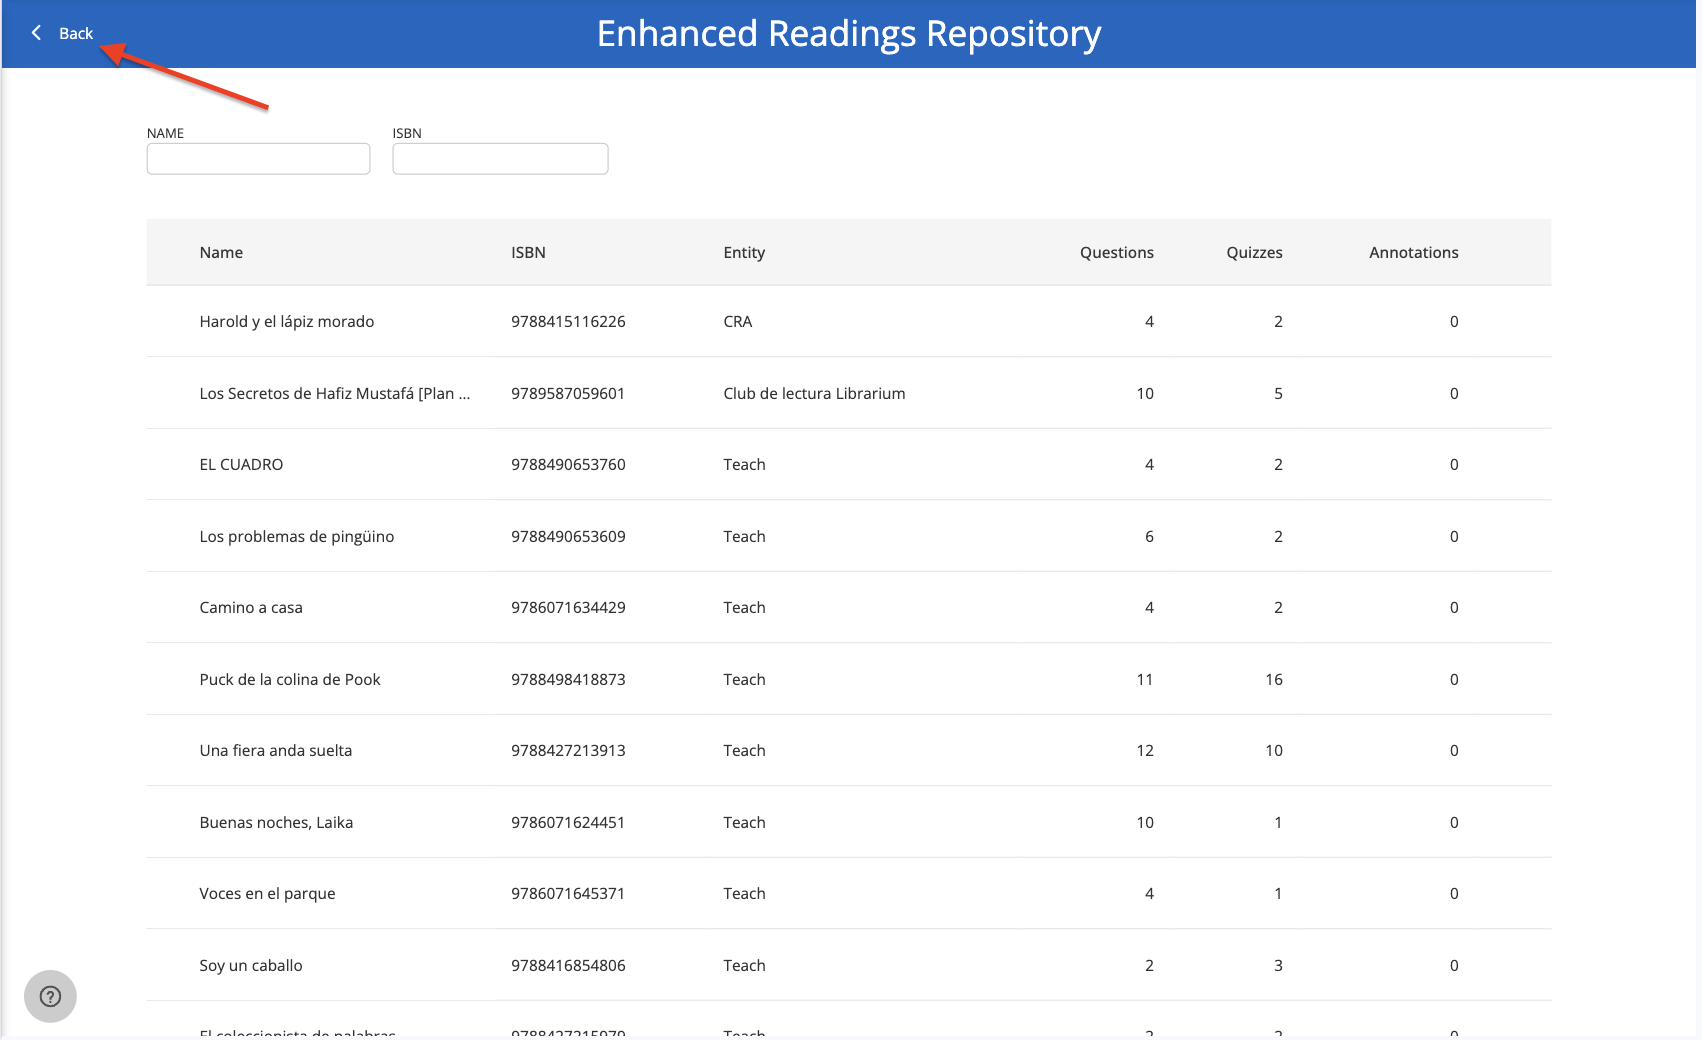Focus the ISBN filter input field
The height and width of the screenshot is (1040, 1702).
pos(500,159)
